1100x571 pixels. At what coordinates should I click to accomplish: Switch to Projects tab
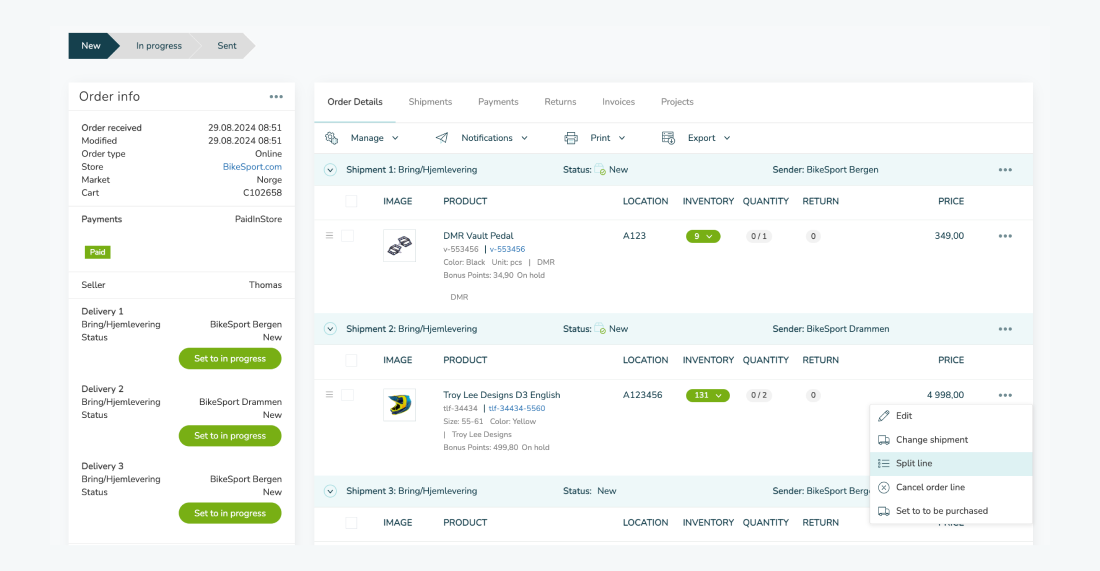point(677,102)
